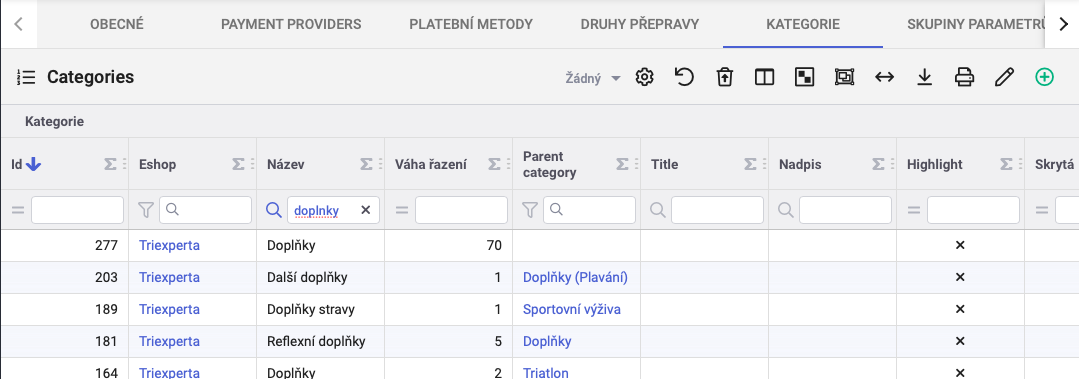Click the select-area frame icon

click(x=844, y=77)
